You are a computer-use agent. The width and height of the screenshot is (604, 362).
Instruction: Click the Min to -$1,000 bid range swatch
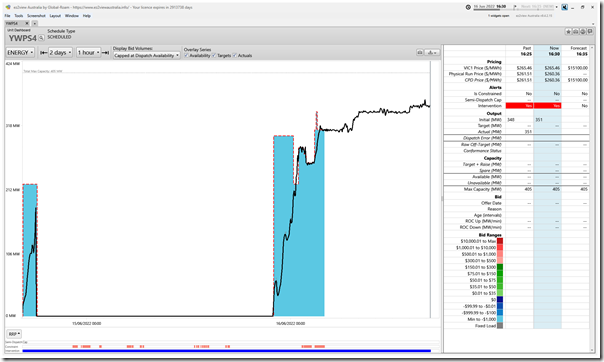coord(500,319)
